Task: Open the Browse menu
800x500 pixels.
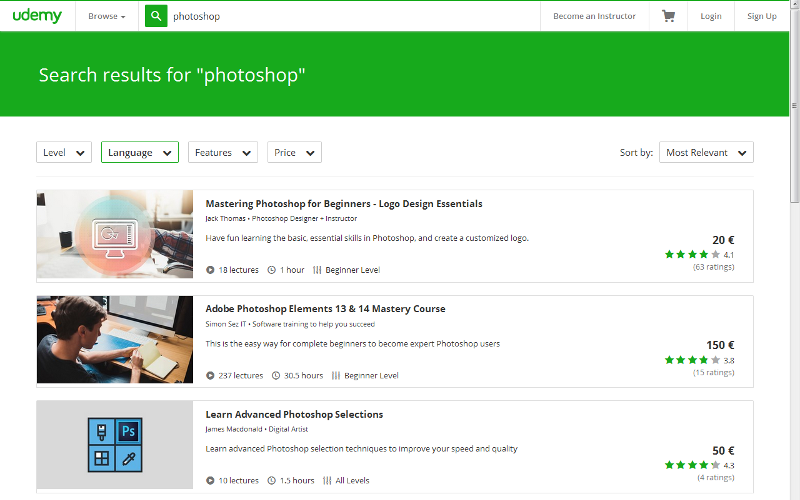Action: [x=106, y=16]
